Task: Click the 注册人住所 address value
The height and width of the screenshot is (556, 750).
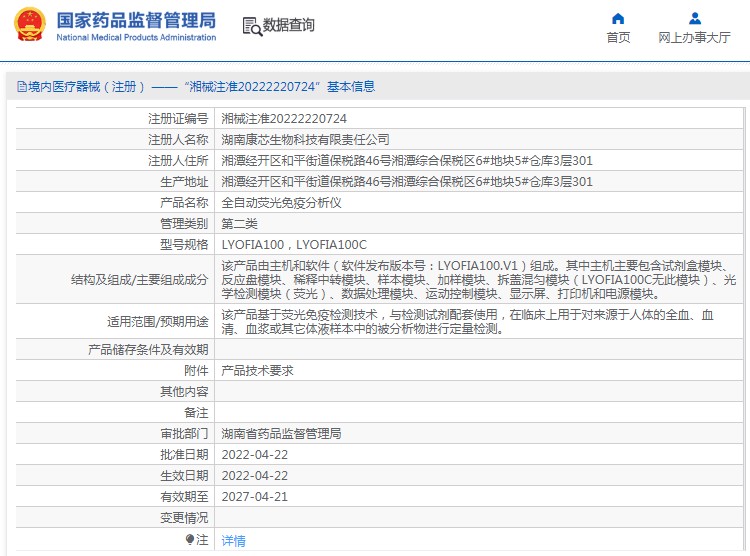Action: tap(407, 161)
